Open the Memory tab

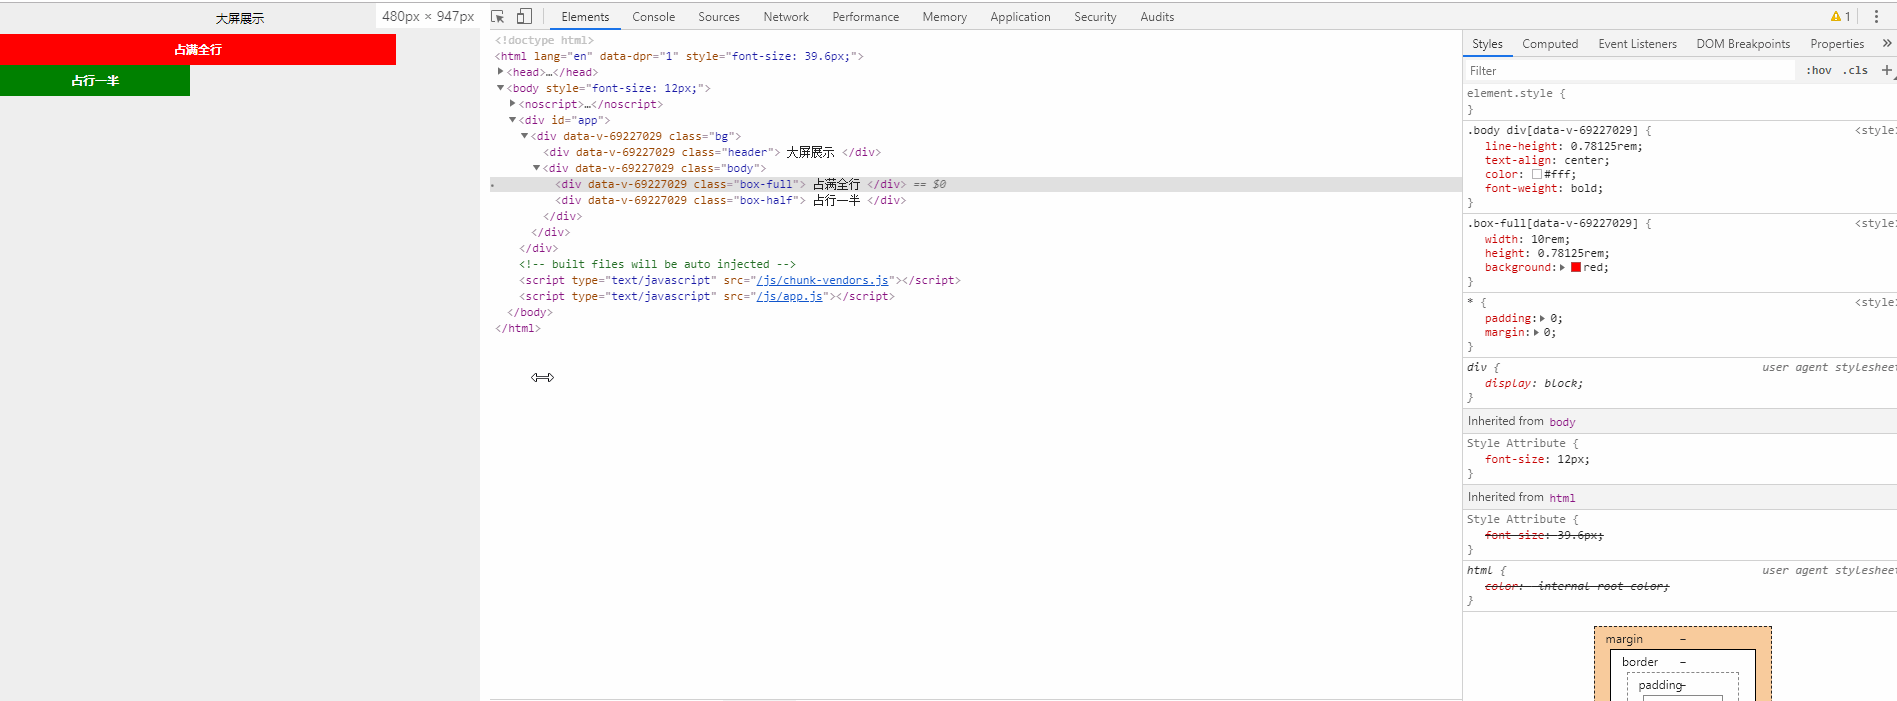point(945,17)
